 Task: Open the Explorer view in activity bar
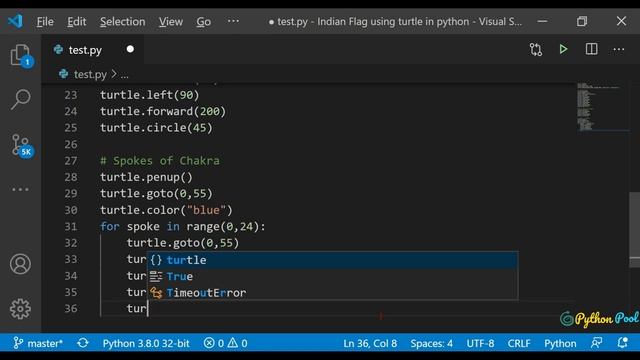click(x=20, y=55)
